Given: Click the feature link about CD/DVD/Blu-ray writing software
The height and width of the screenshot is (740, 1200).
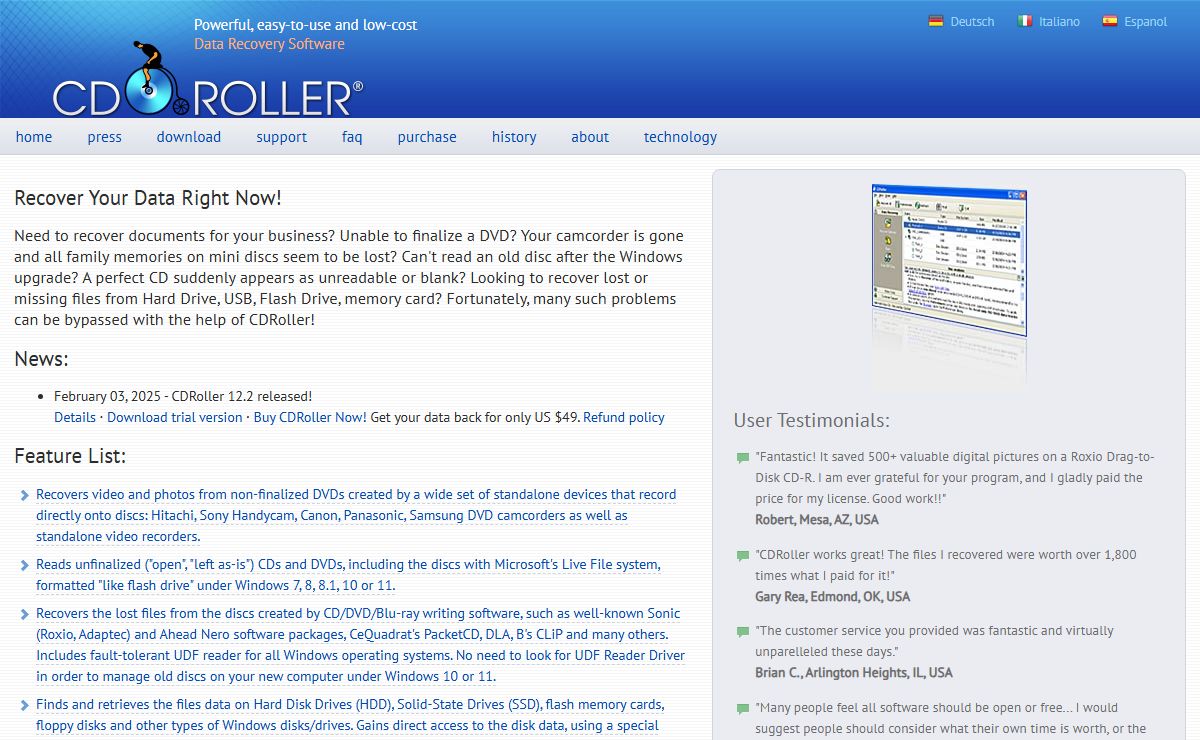Looking at the screenshot, I should pyautogui.click(x=360, y=645).
